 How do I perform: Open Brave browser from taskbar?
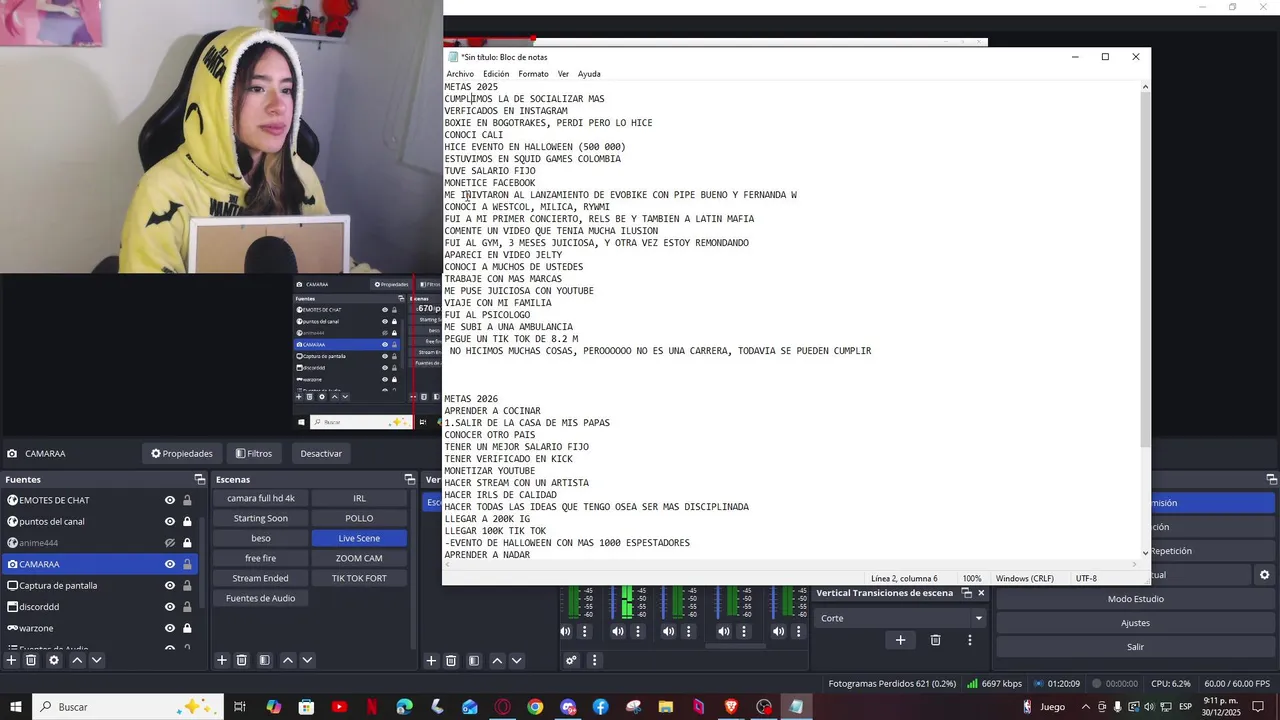731,707
